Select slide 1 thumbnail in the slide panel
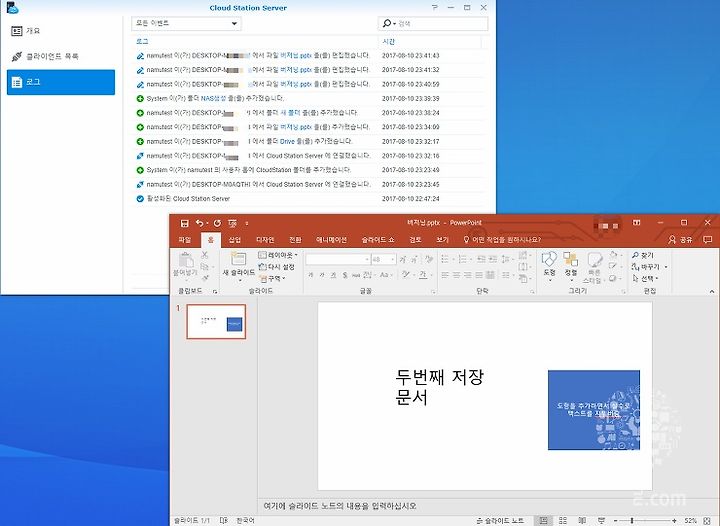Image resolution: width=720 pixels, height=526 pixels. point(216,322)
